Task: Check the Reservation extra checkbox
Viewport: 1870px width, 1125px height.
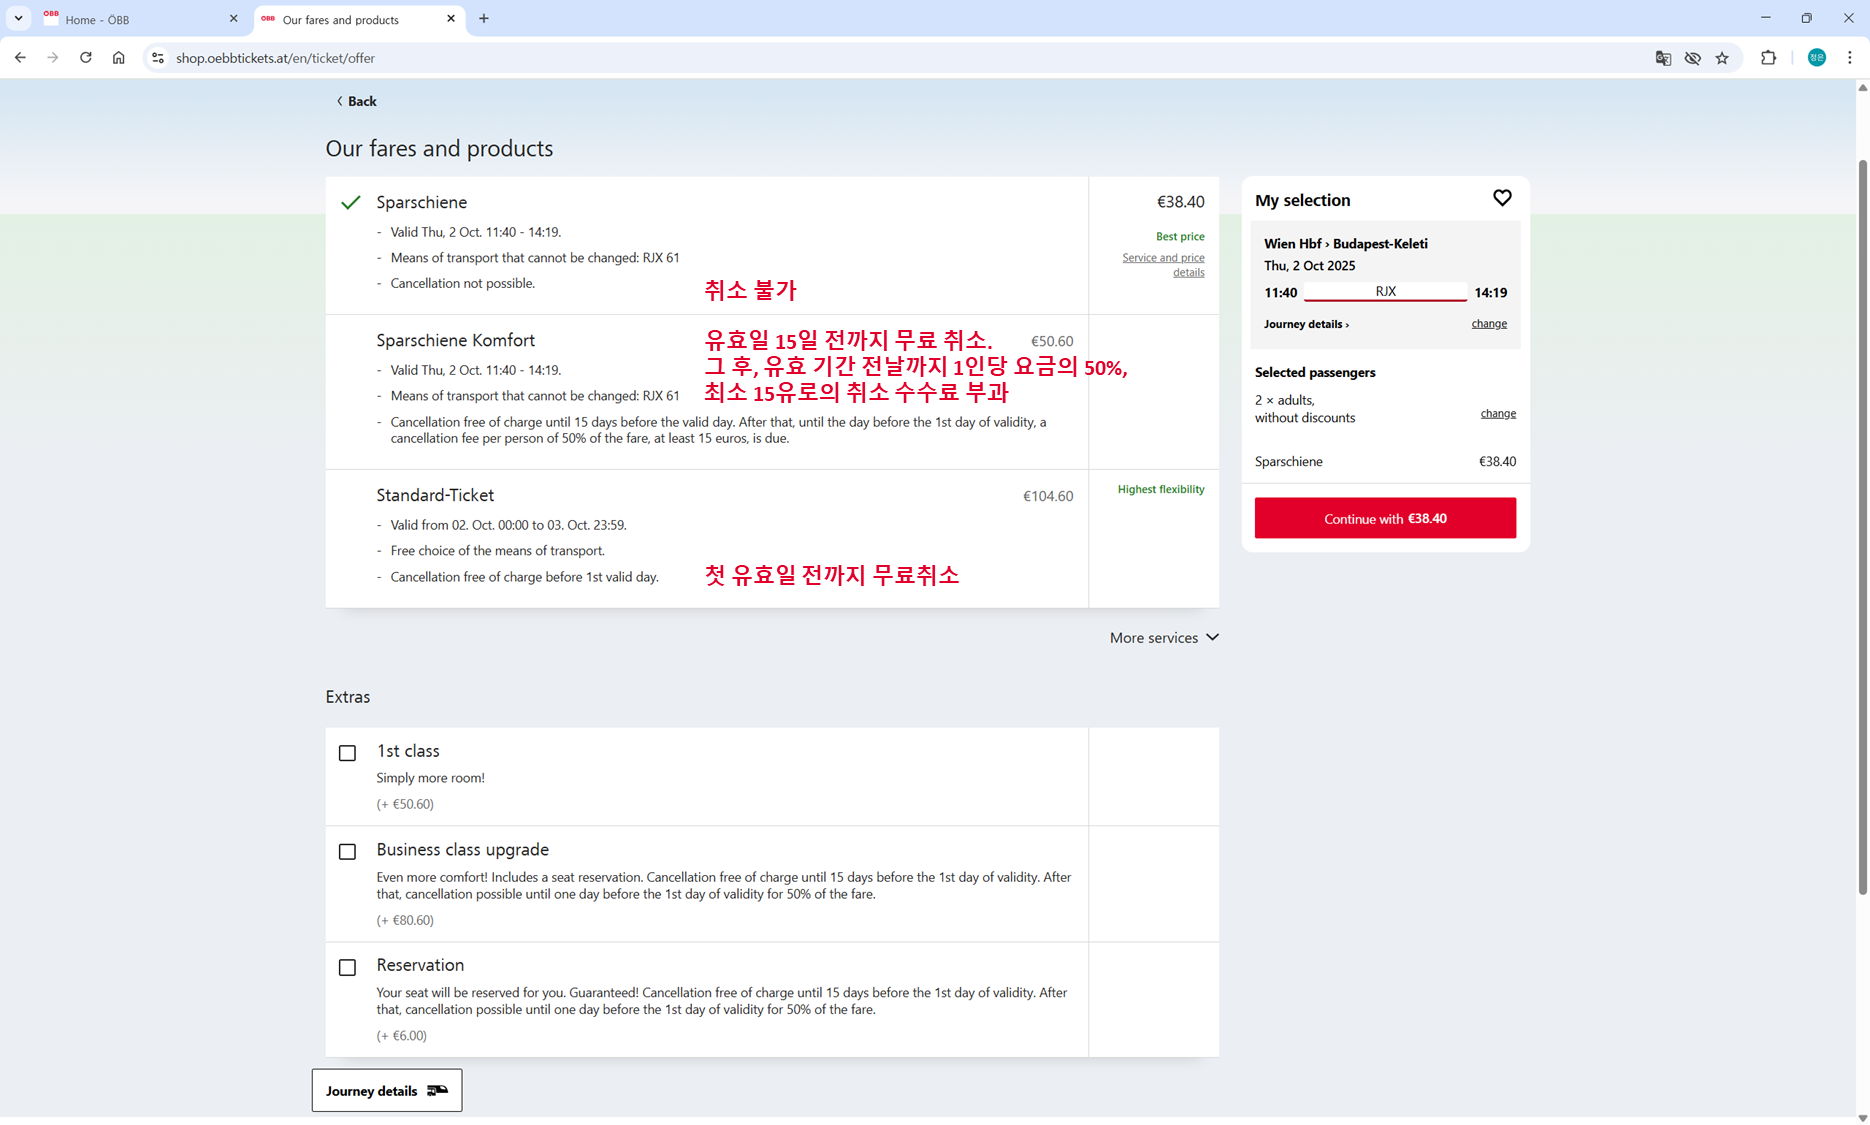Action: (x=347, y=967)
